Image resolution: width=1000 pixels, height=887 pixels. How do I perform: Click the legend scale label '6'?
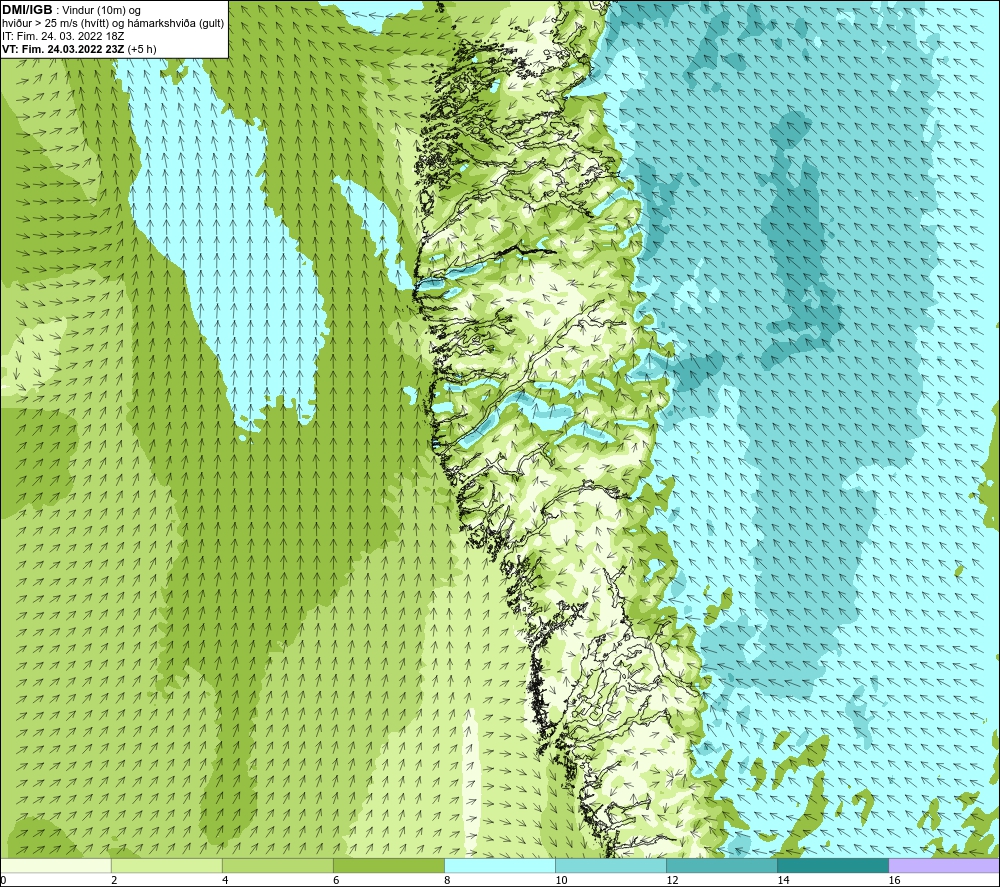(x=336, y=880)
